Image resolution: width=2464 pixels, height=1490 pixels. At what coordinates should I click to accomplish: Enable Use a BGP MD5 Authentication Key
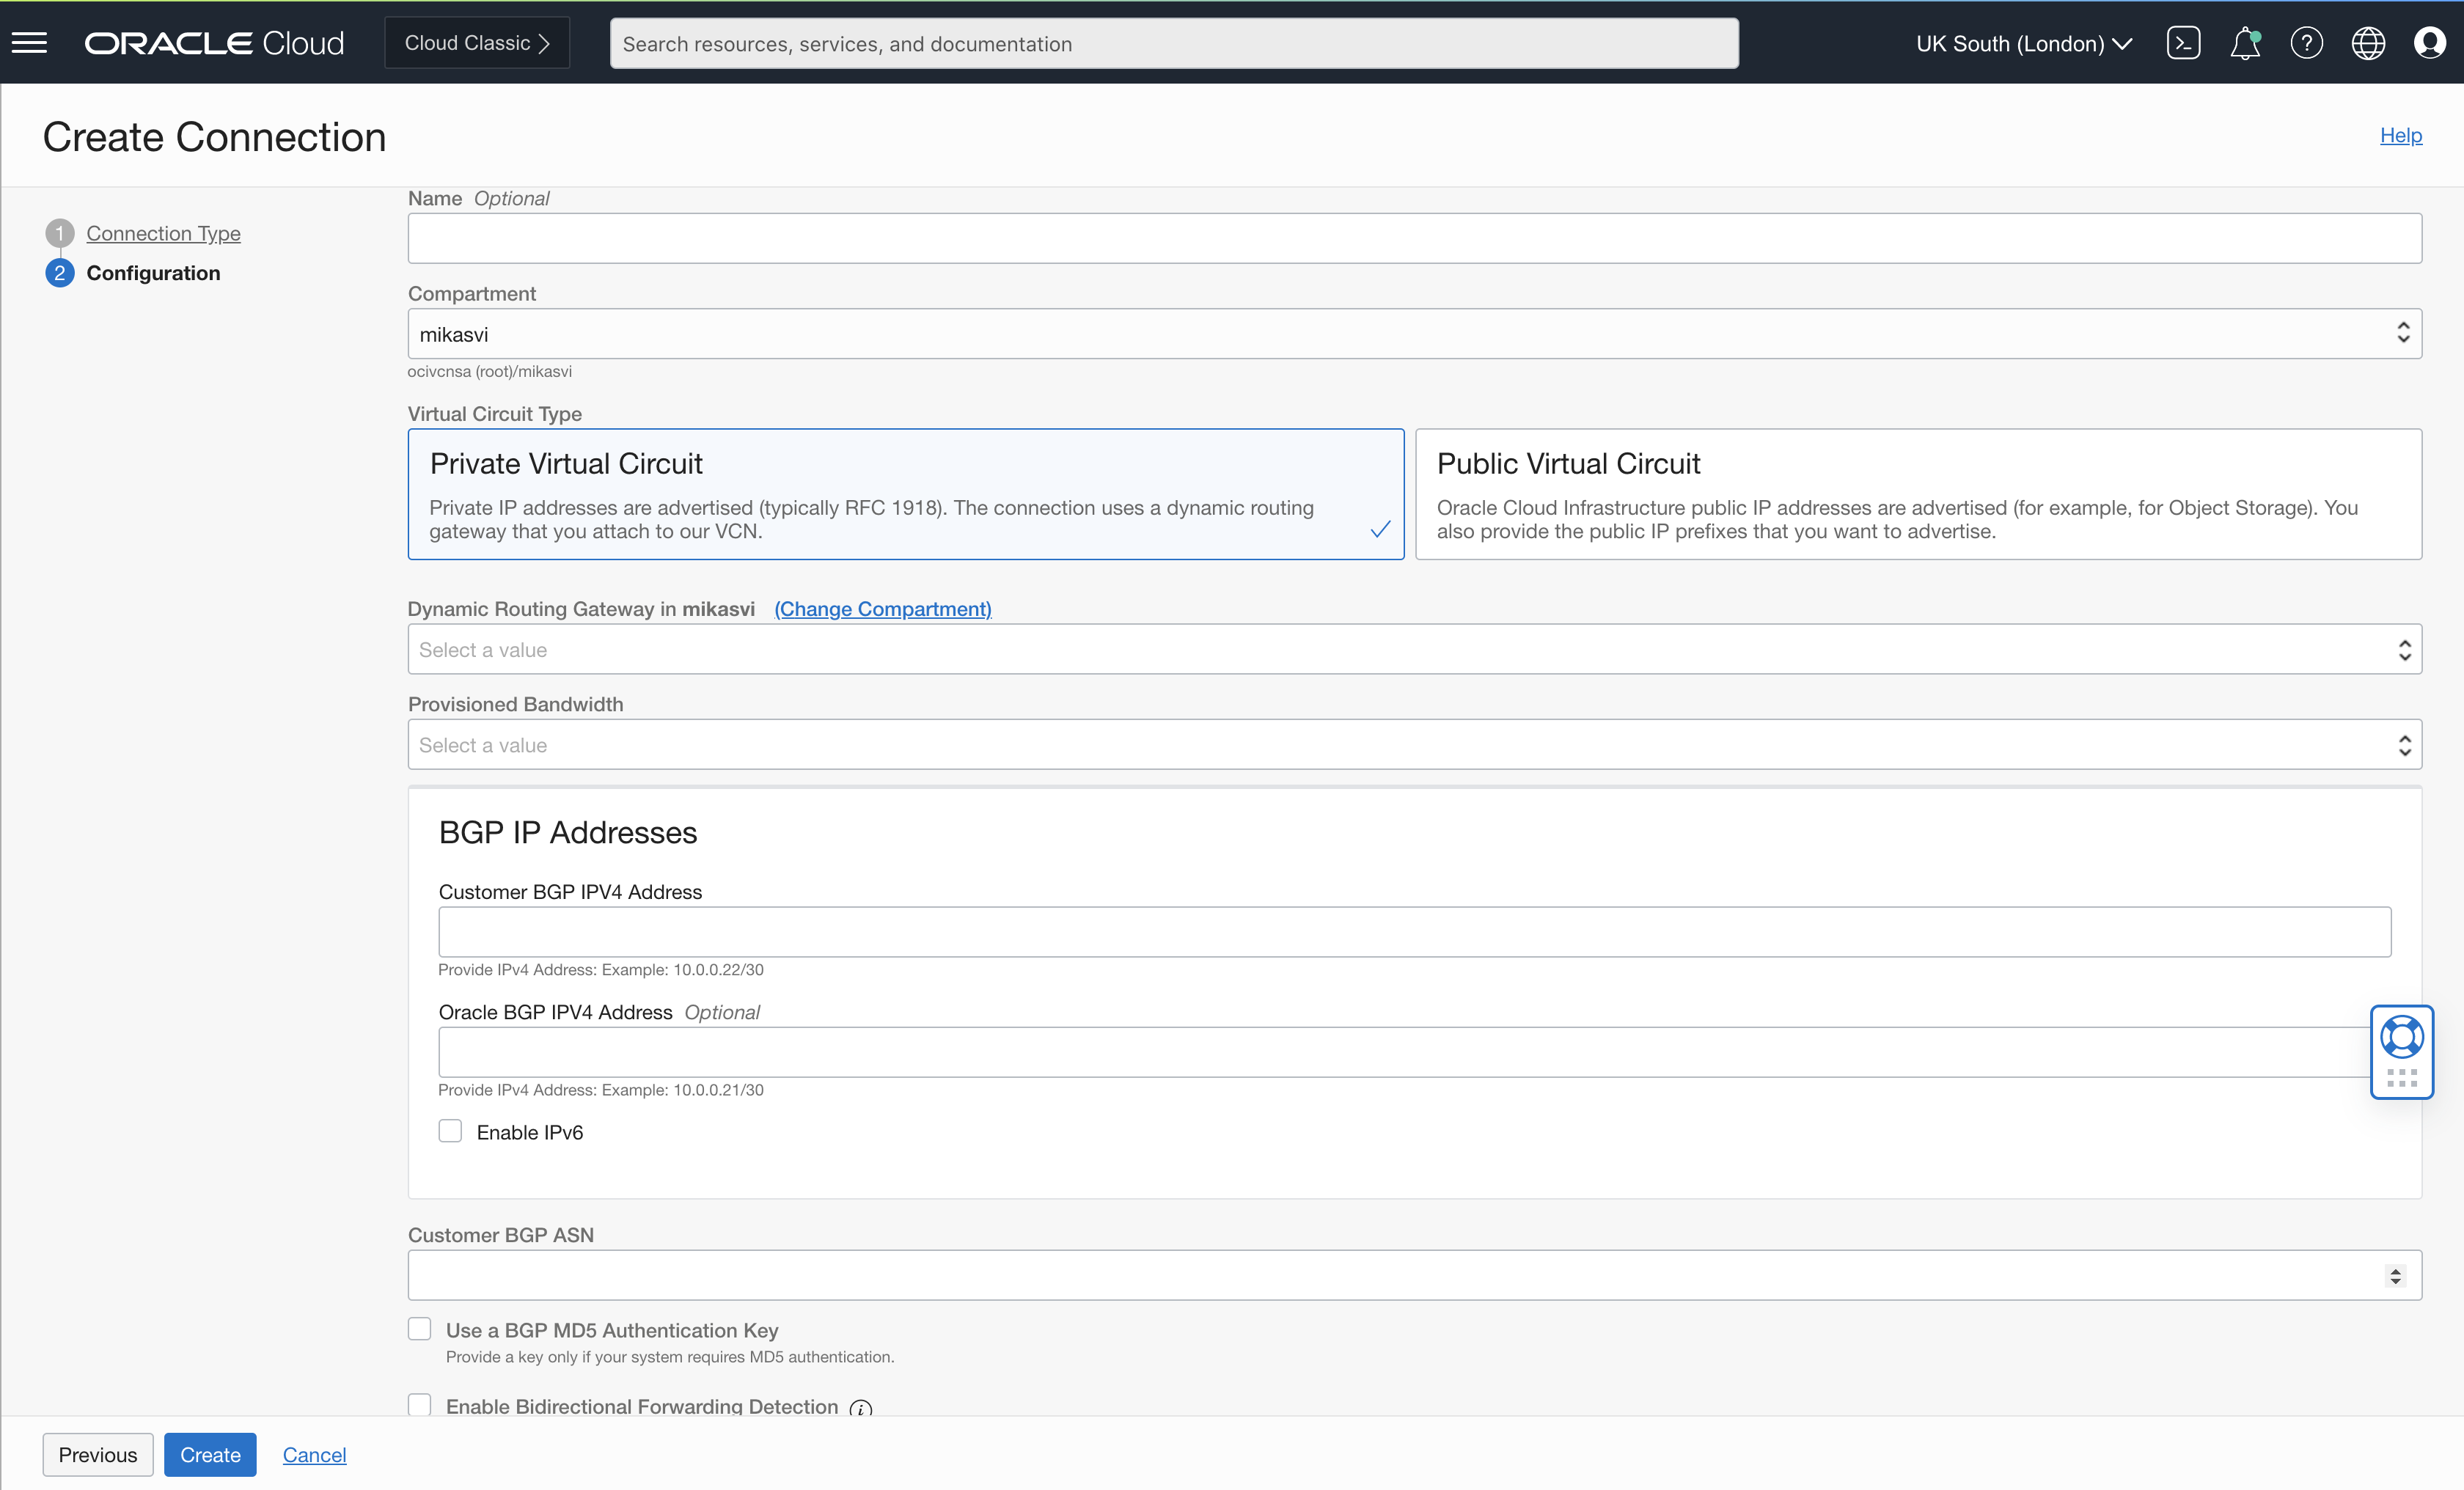point(419,1328)
